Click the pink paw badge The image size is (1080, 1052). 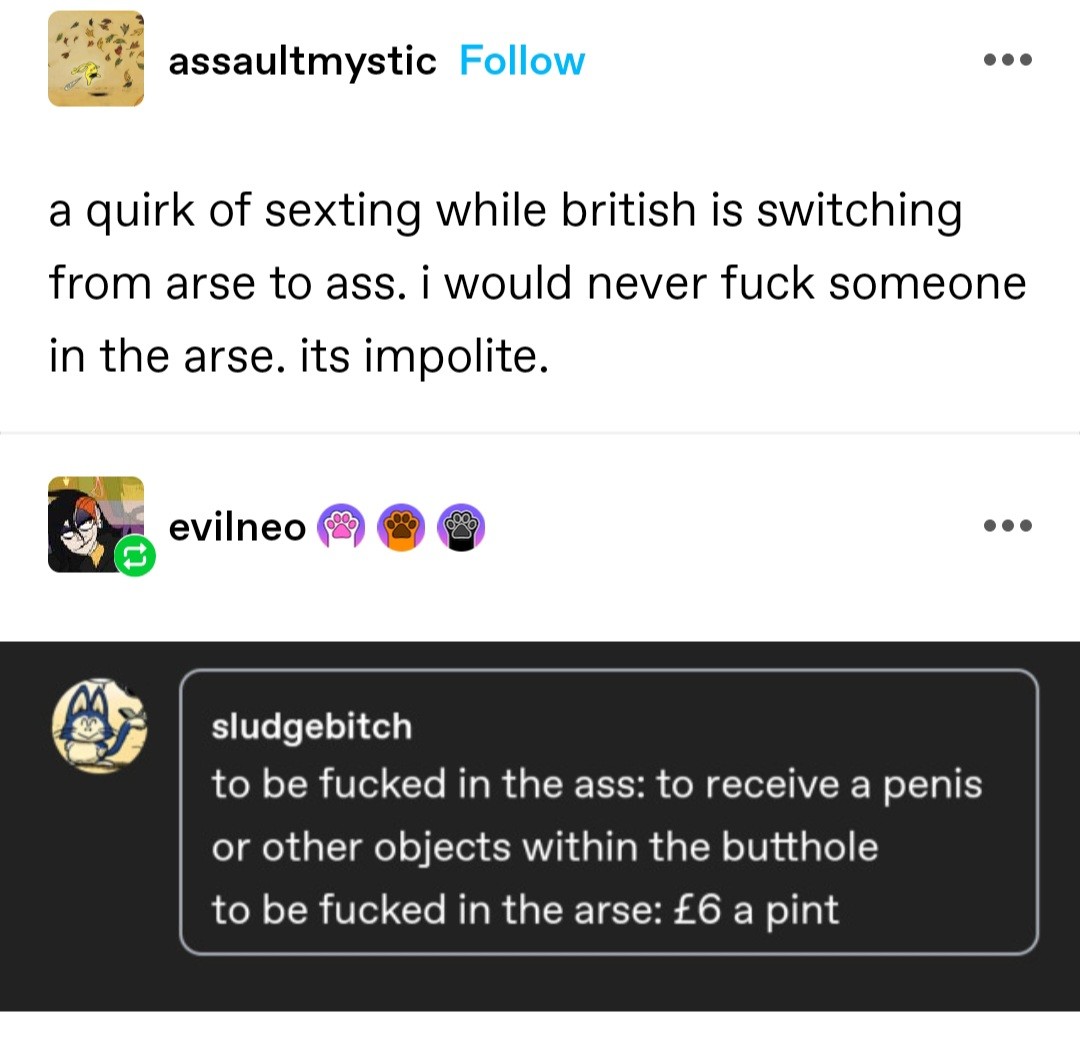click(341, 527)
